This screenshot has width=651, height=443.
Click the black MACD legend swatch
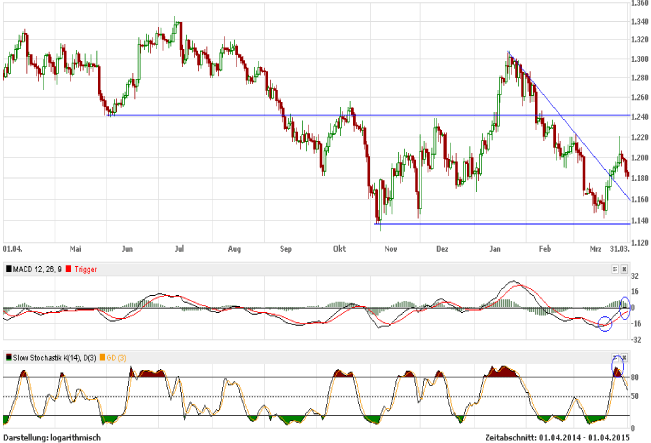pyautogui.click(x=9, y=269)
